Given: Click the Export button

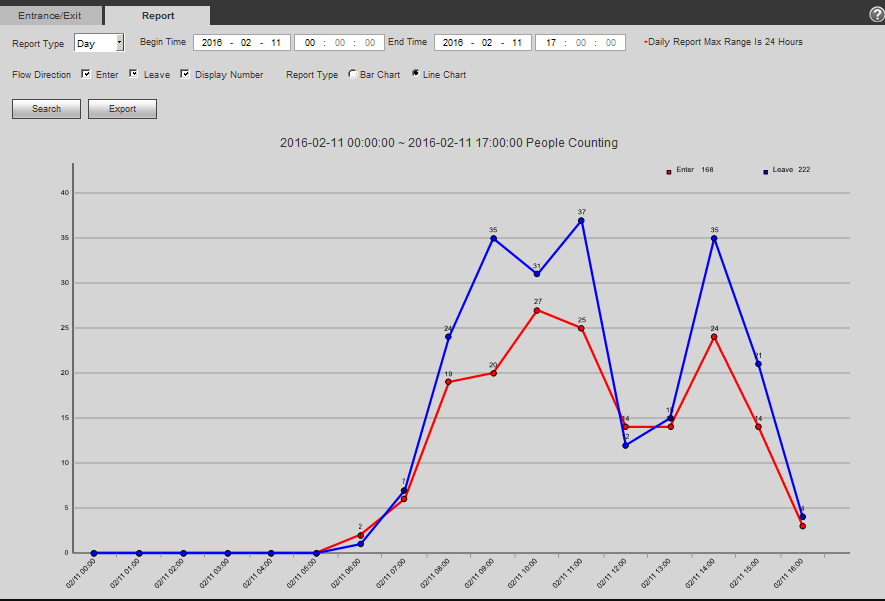Looking at the screenshot, I should (122, 109).
